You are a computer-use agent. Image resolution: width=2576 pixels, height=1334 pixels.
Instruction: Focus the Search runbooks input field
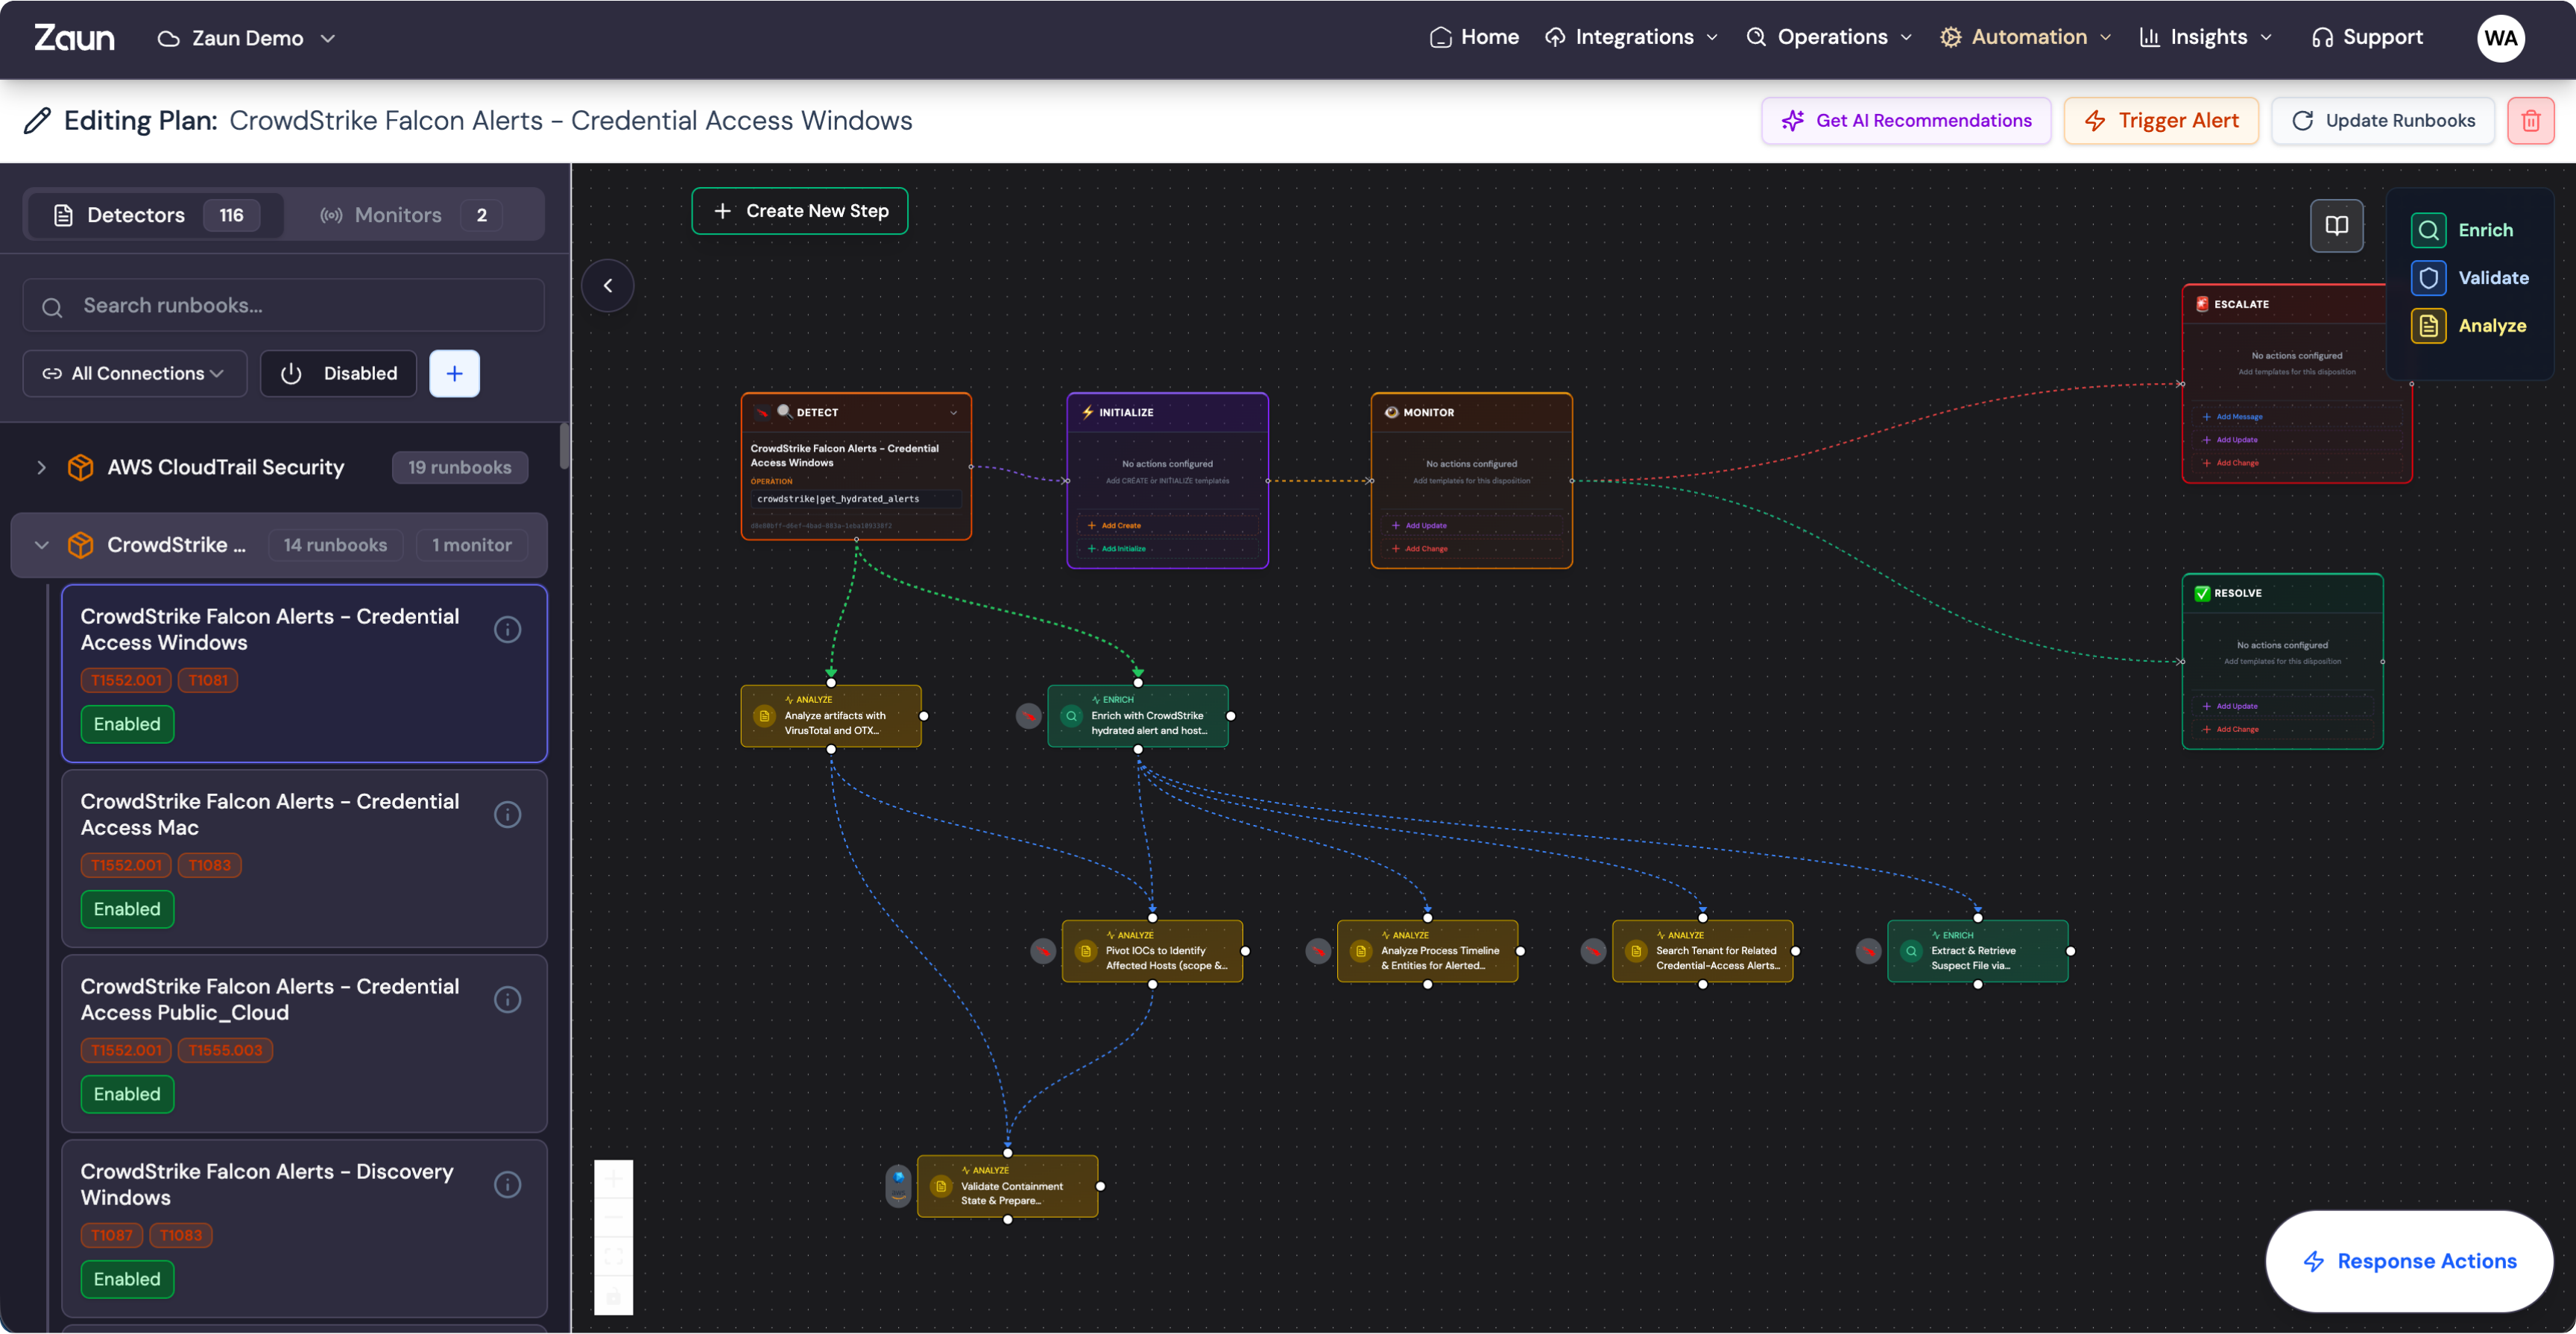click(x=284, y=306)
